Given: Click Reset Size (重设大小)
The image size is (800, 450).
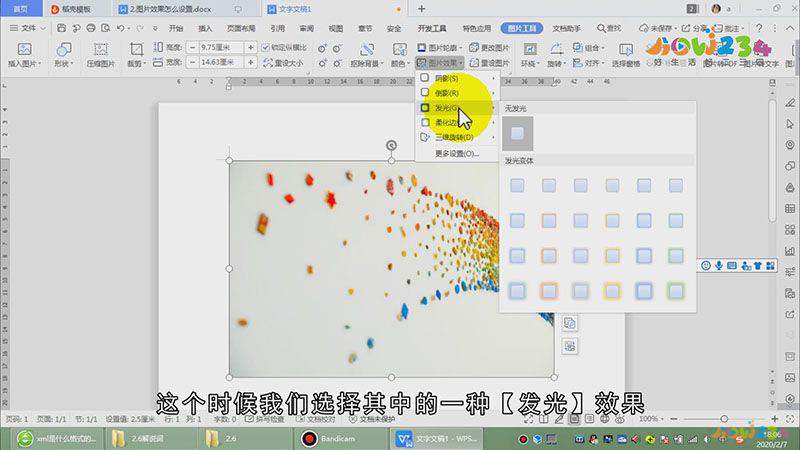Looking at the screenshot, I should coord(283,63).
